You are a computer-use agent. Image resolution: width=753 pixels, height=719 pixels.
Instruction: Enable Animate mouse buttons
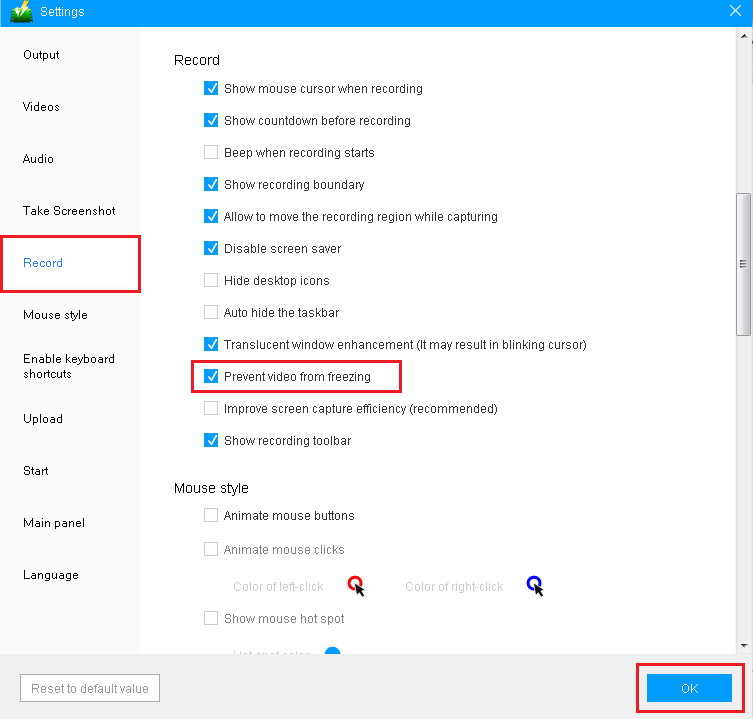pos(211,515)
